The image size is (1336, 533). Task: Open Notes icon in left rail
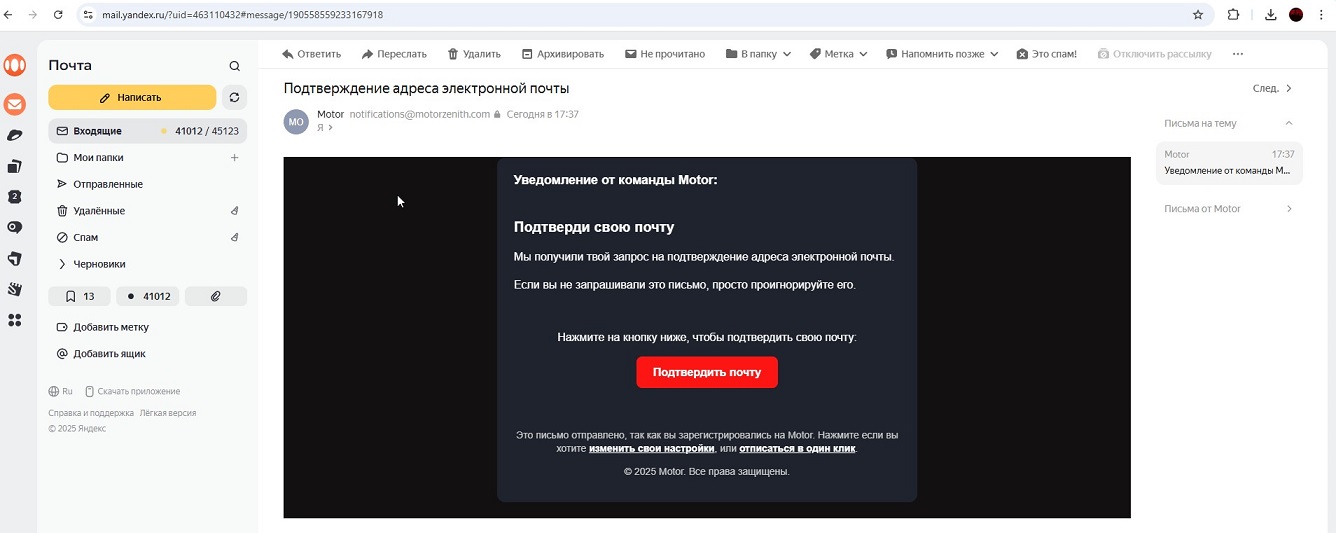coord(15,289)
